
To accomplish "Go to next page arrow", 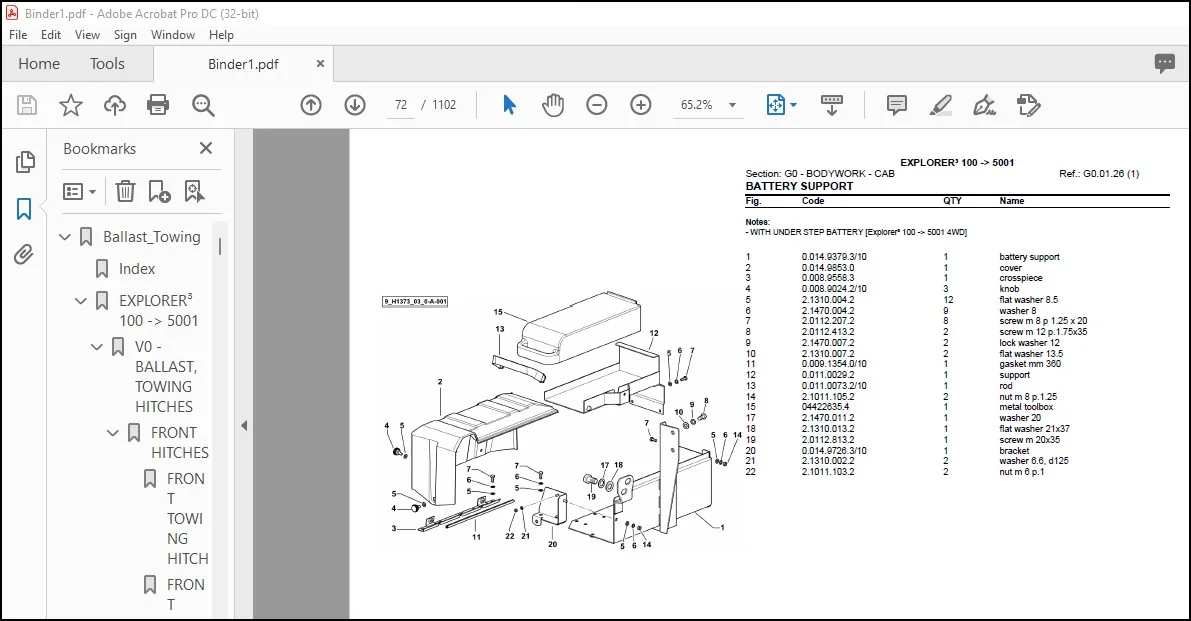I will point(355,105).
